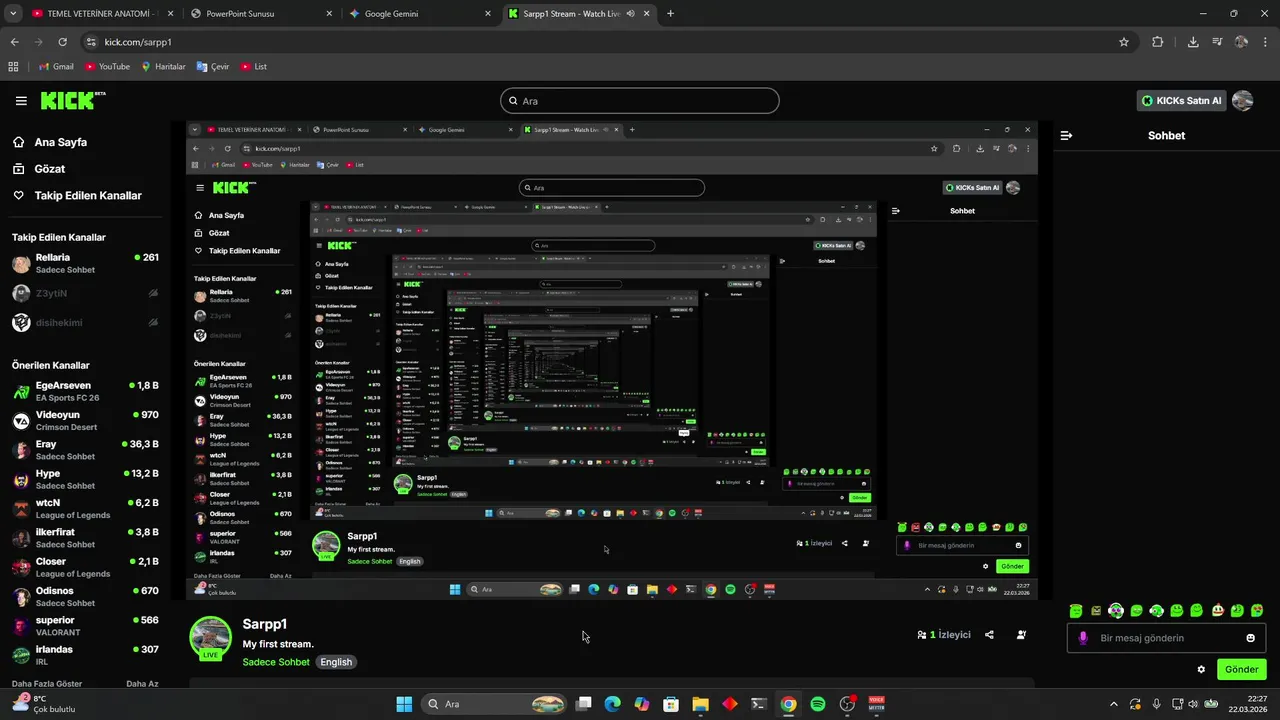
Task: Open recommended channel EgeArseven
Action: (85, 391)
